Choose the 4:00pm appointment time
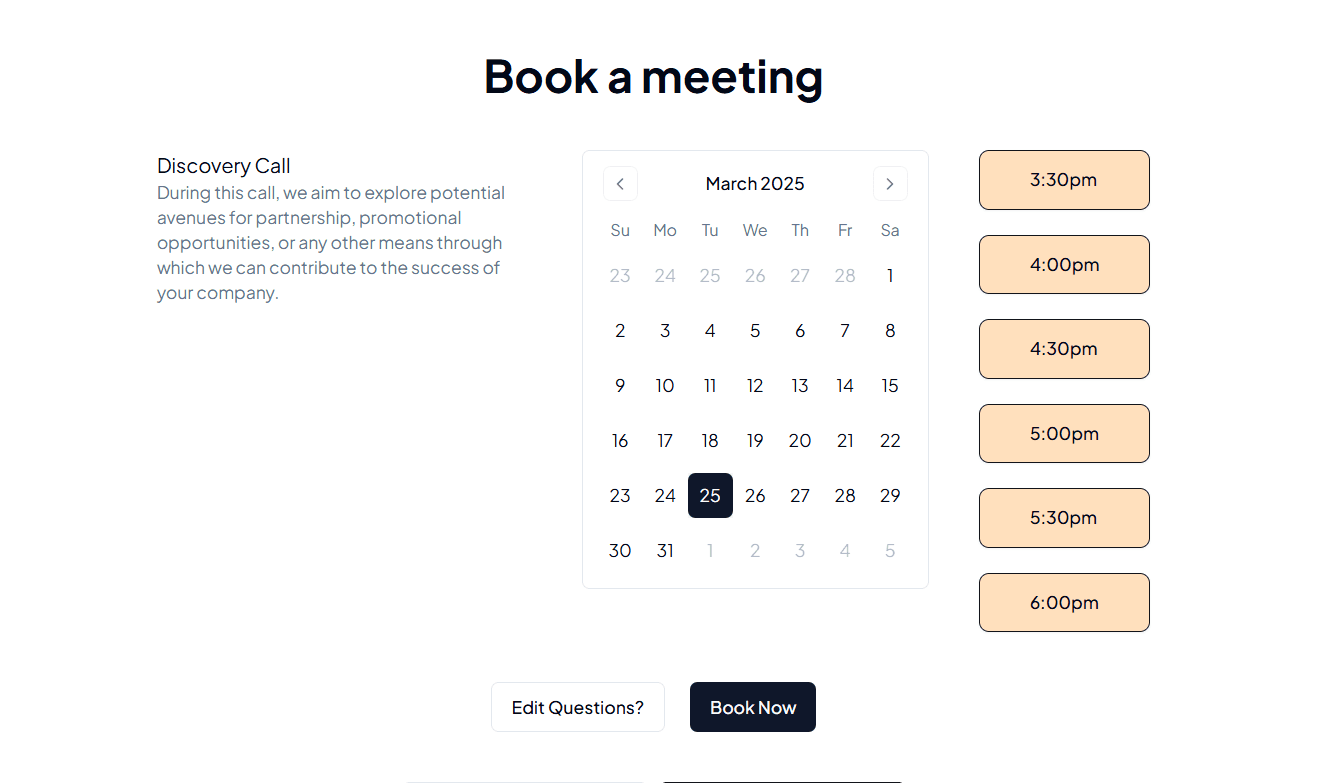 [x=1063, y=264]
